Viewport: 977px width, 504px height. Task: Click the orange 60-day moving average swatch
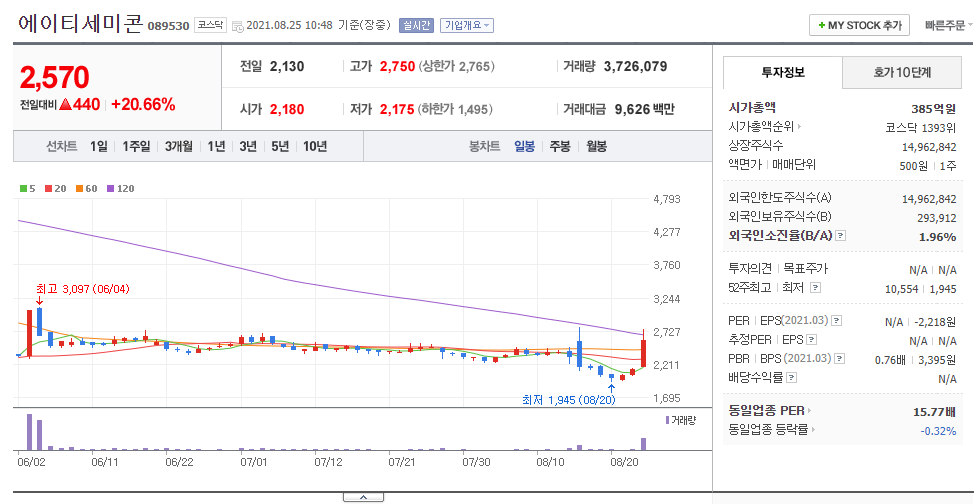coord(79,189)
